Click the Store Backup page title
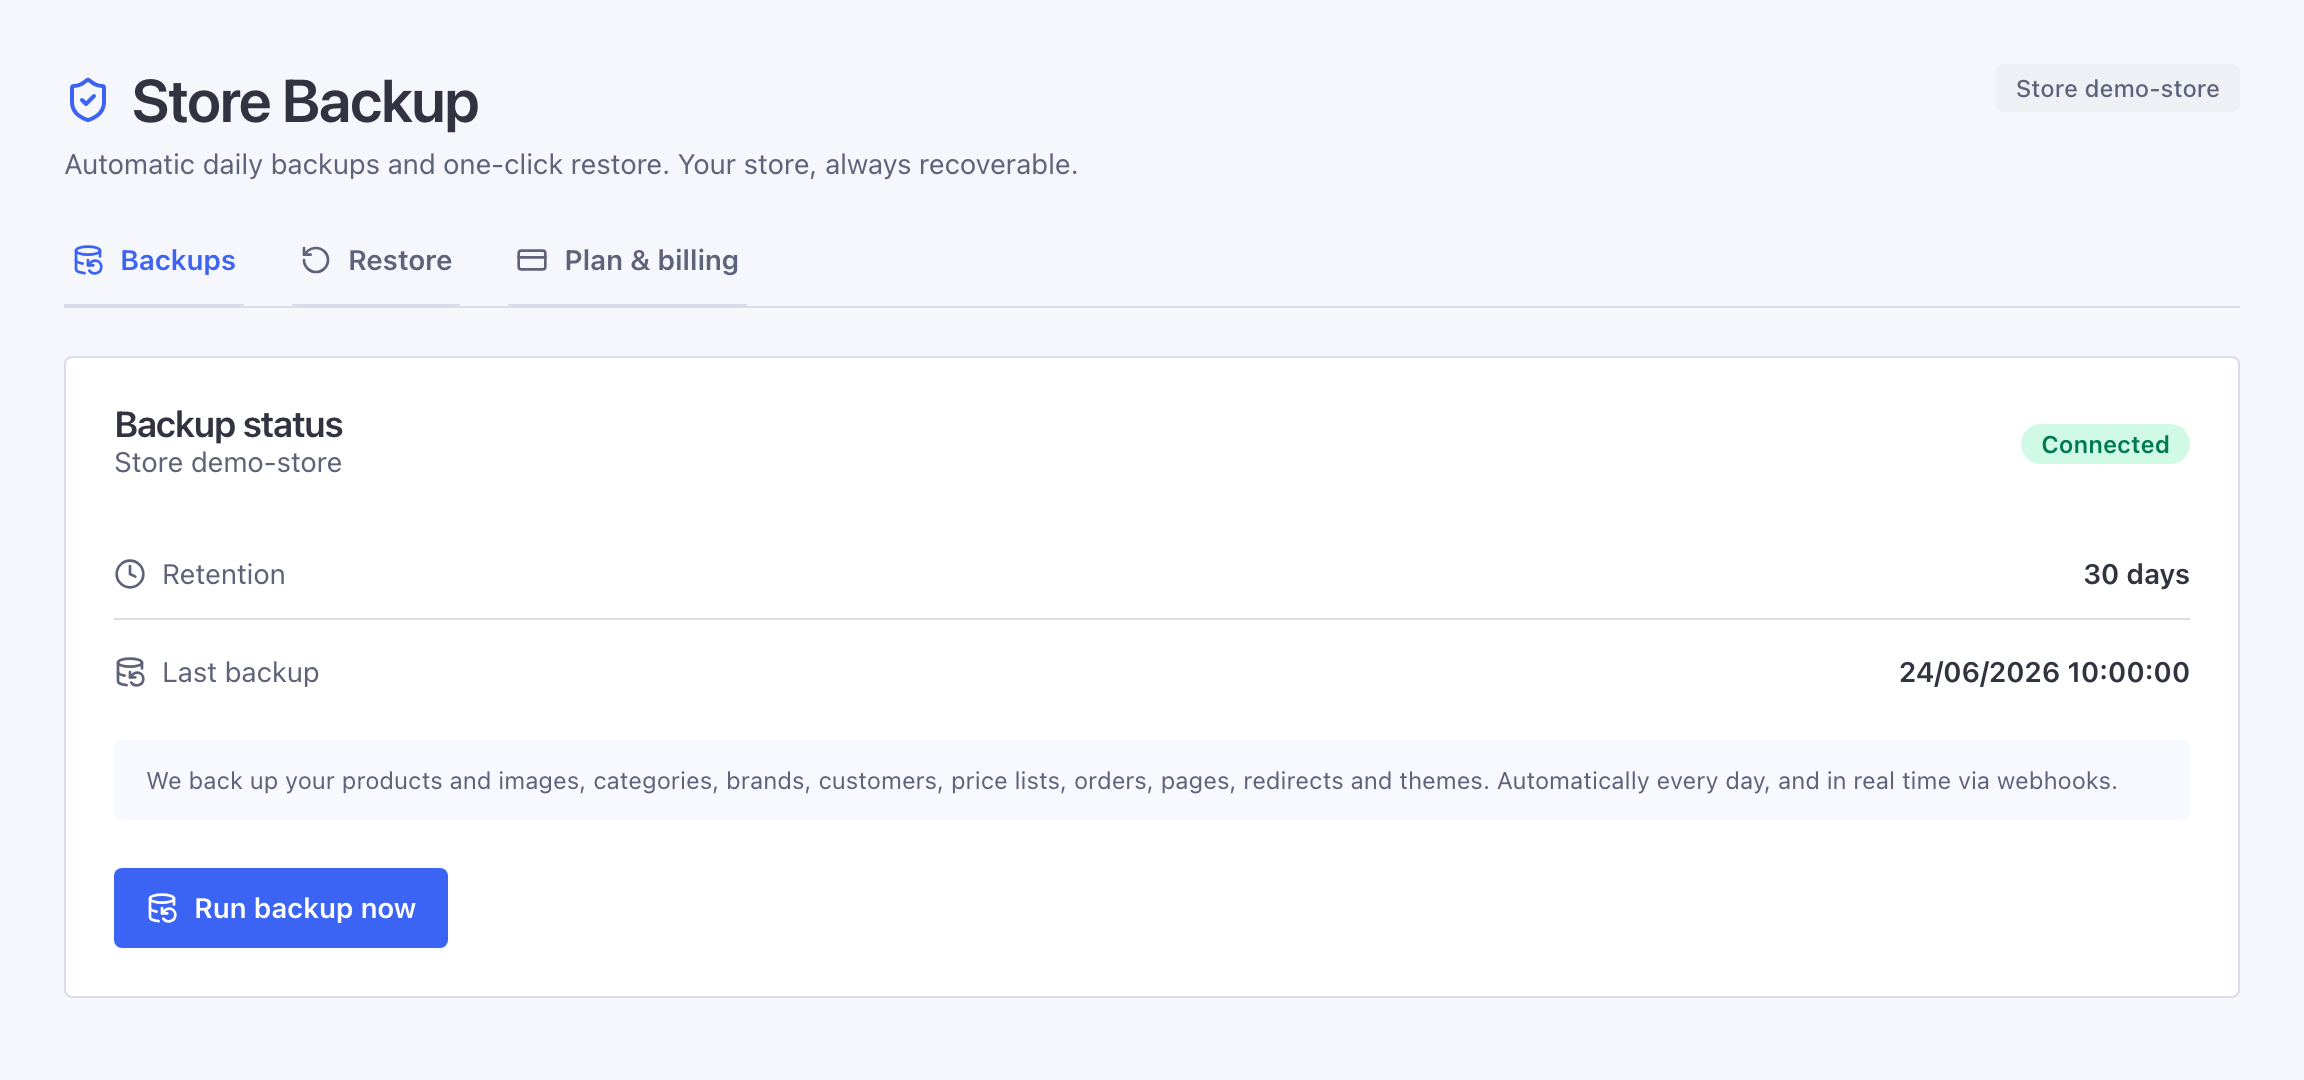 coord(305,101)
